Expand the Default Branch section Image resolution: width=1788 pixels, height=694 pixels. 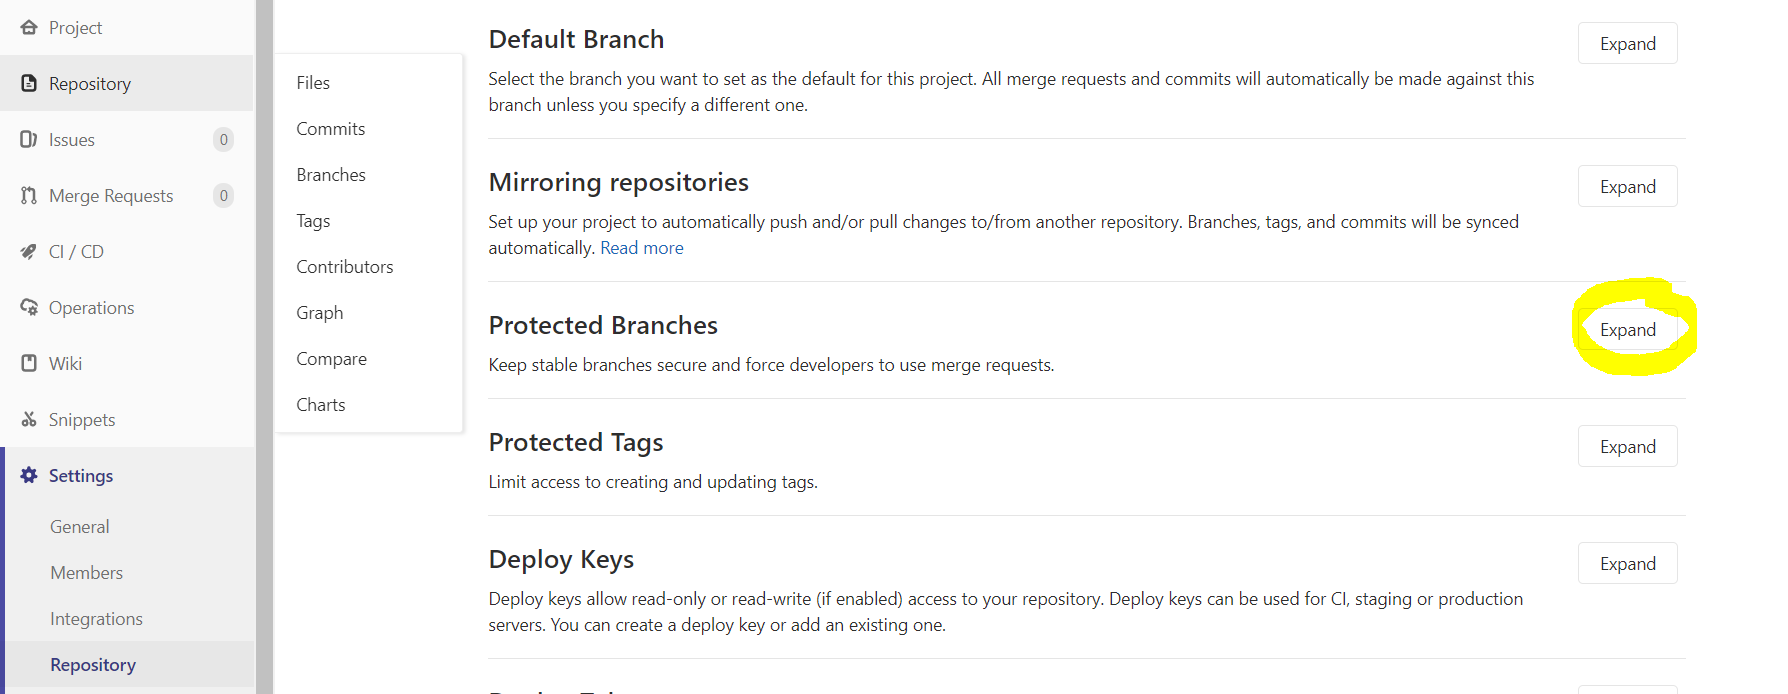(1627, 44)
